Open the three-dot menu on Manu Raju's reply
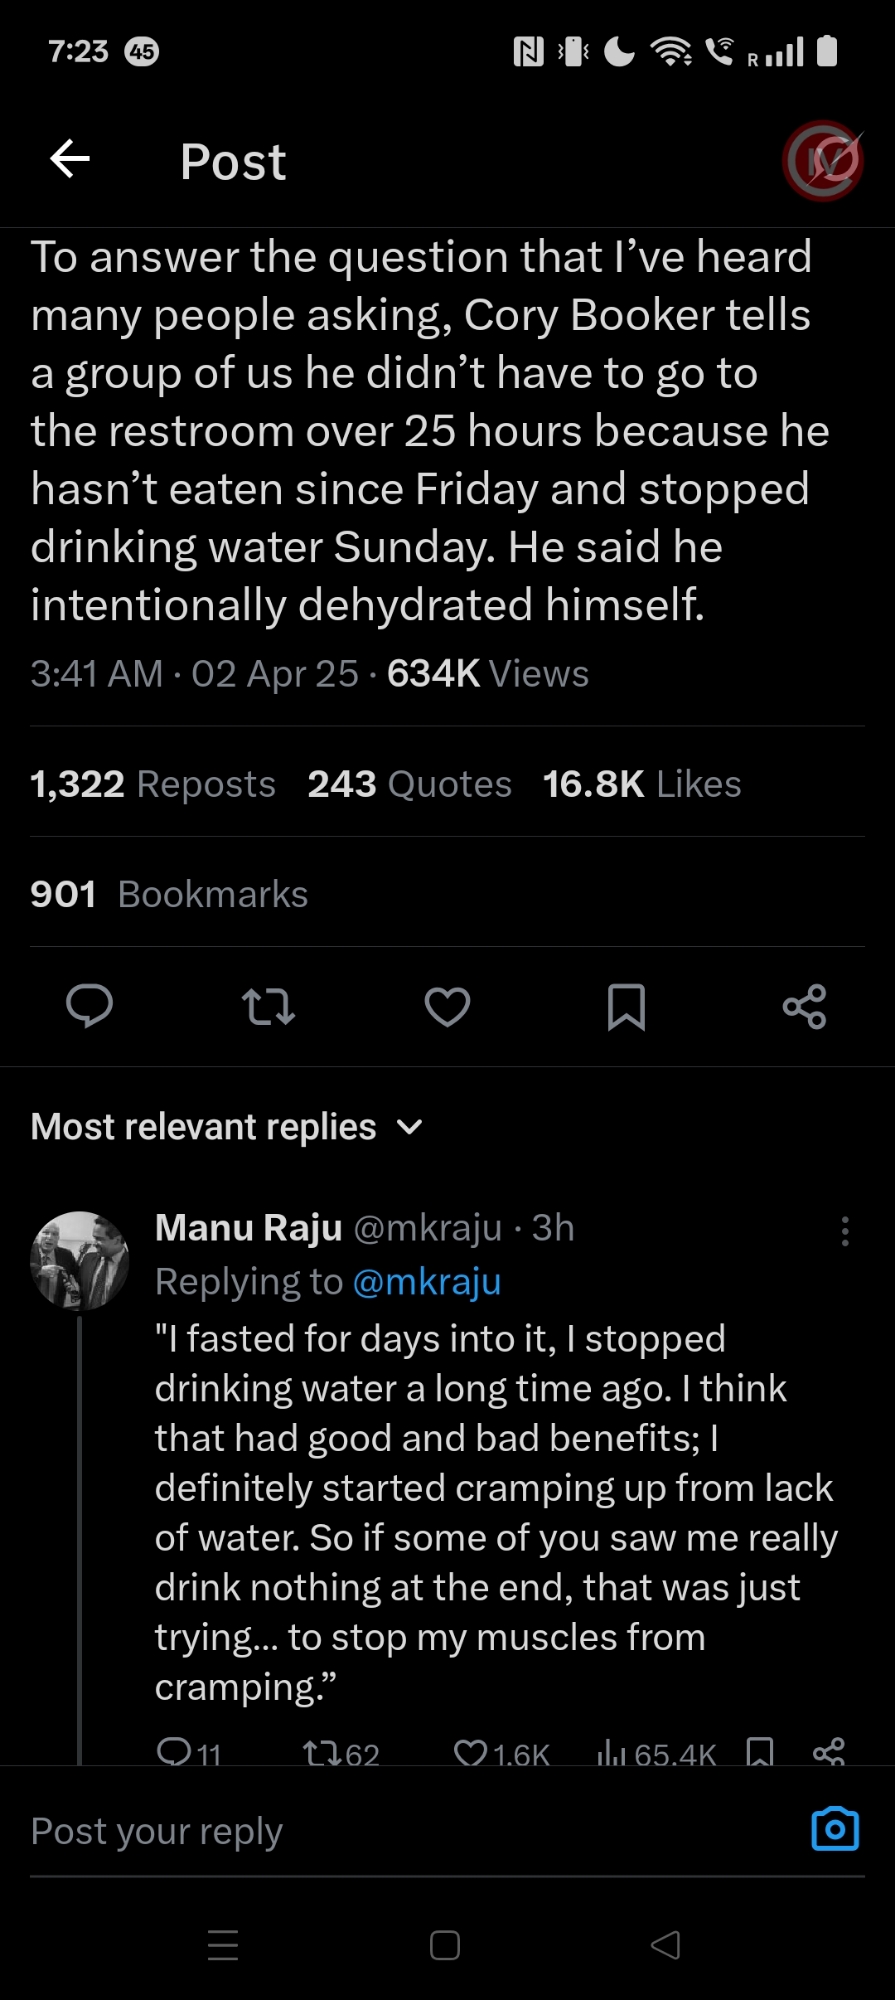Screen dimensions: 895x2000 845,1231
